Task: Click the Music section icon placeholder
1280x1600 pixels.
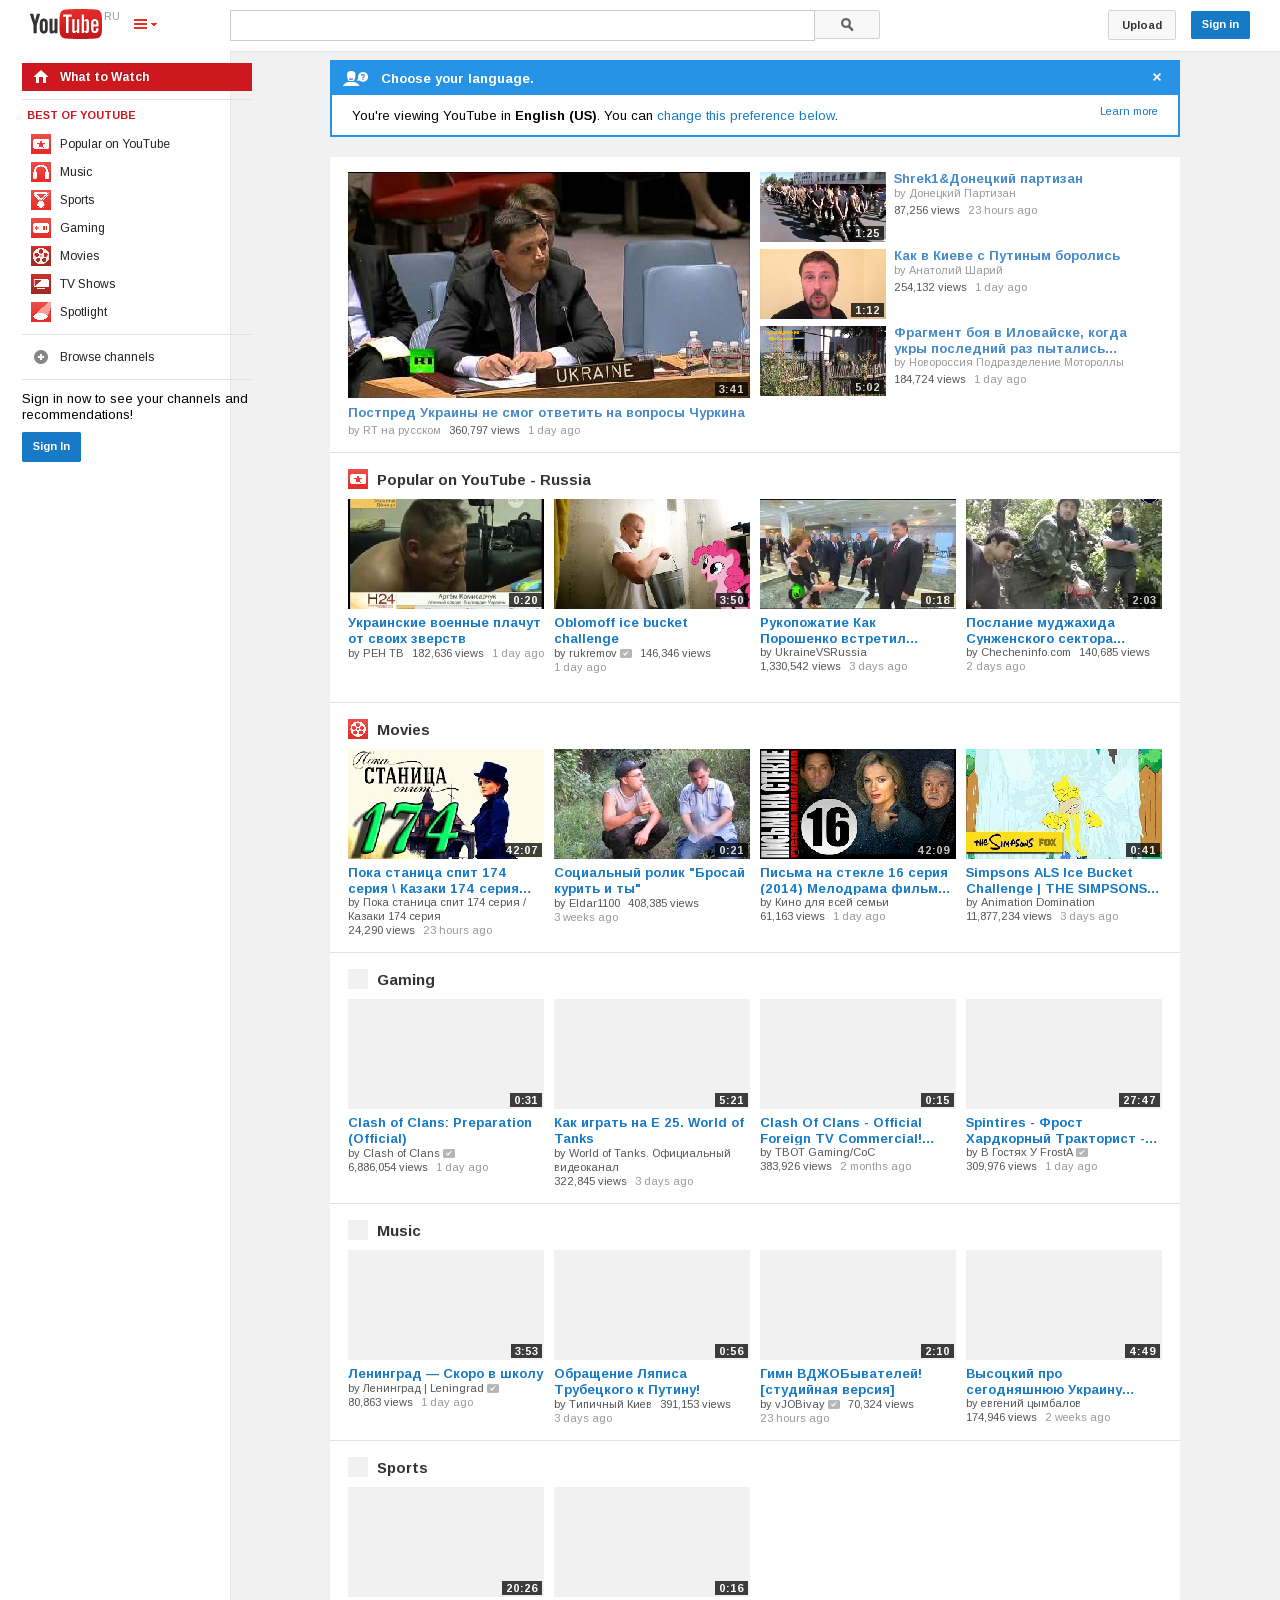Action: pos(358,1230)
